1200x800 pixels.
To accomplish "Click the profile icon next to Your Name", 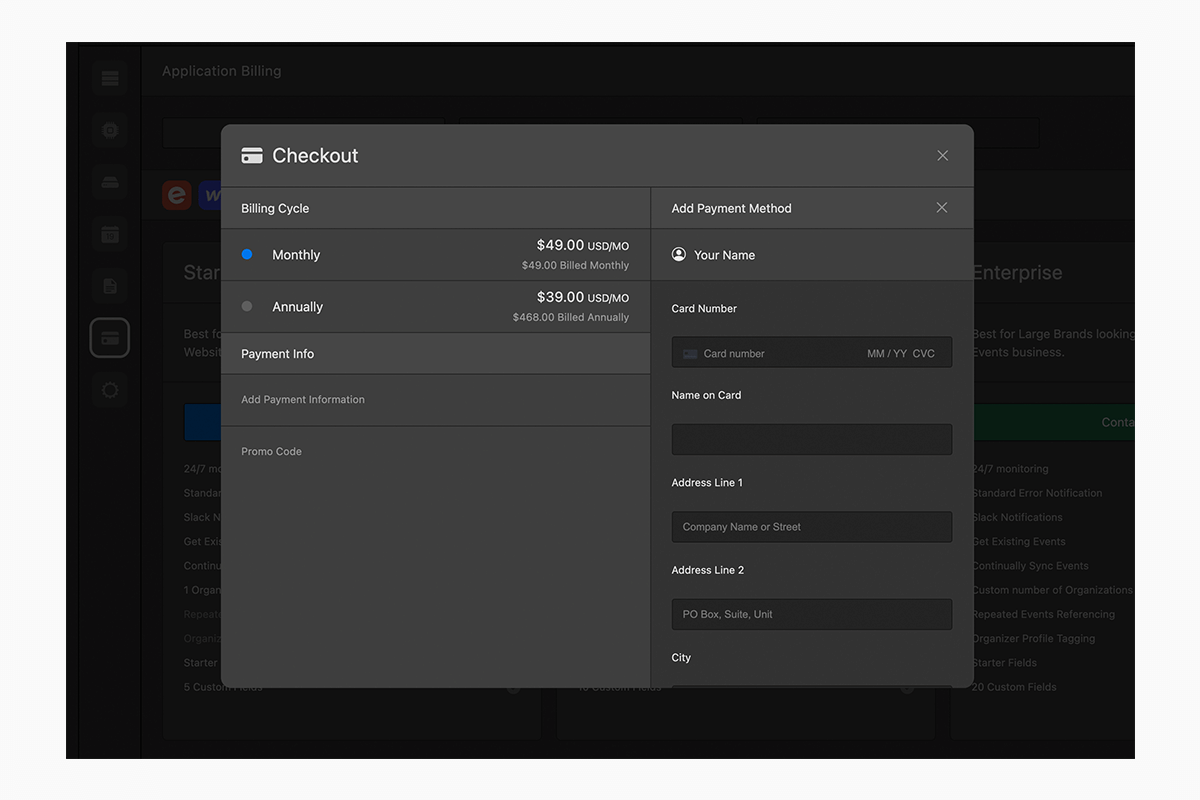I will click(x=679, y=255).
